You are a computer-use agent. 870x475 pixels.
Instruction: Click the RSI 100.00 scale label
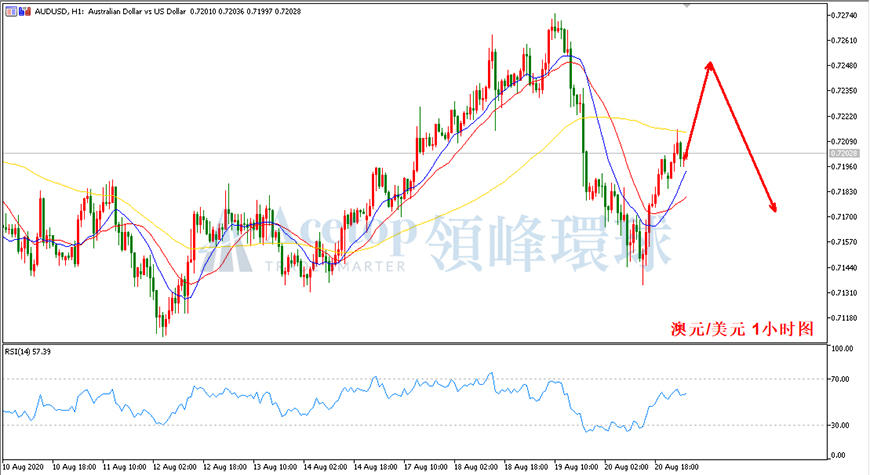[x=842, y=348]
